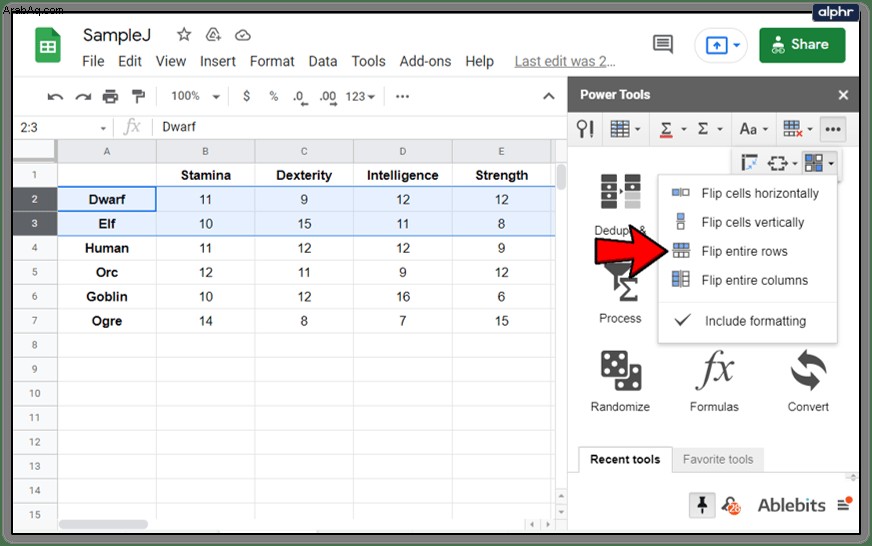
Task: Open the Insert menu
Action: 217,61
